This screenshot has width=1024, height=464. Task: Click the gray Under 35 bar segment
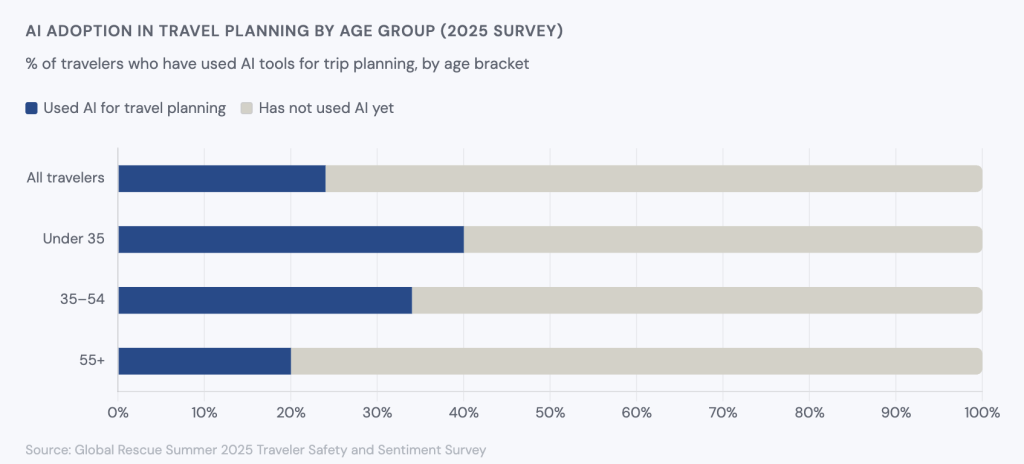pyautogui.click(x=722, y=239)
